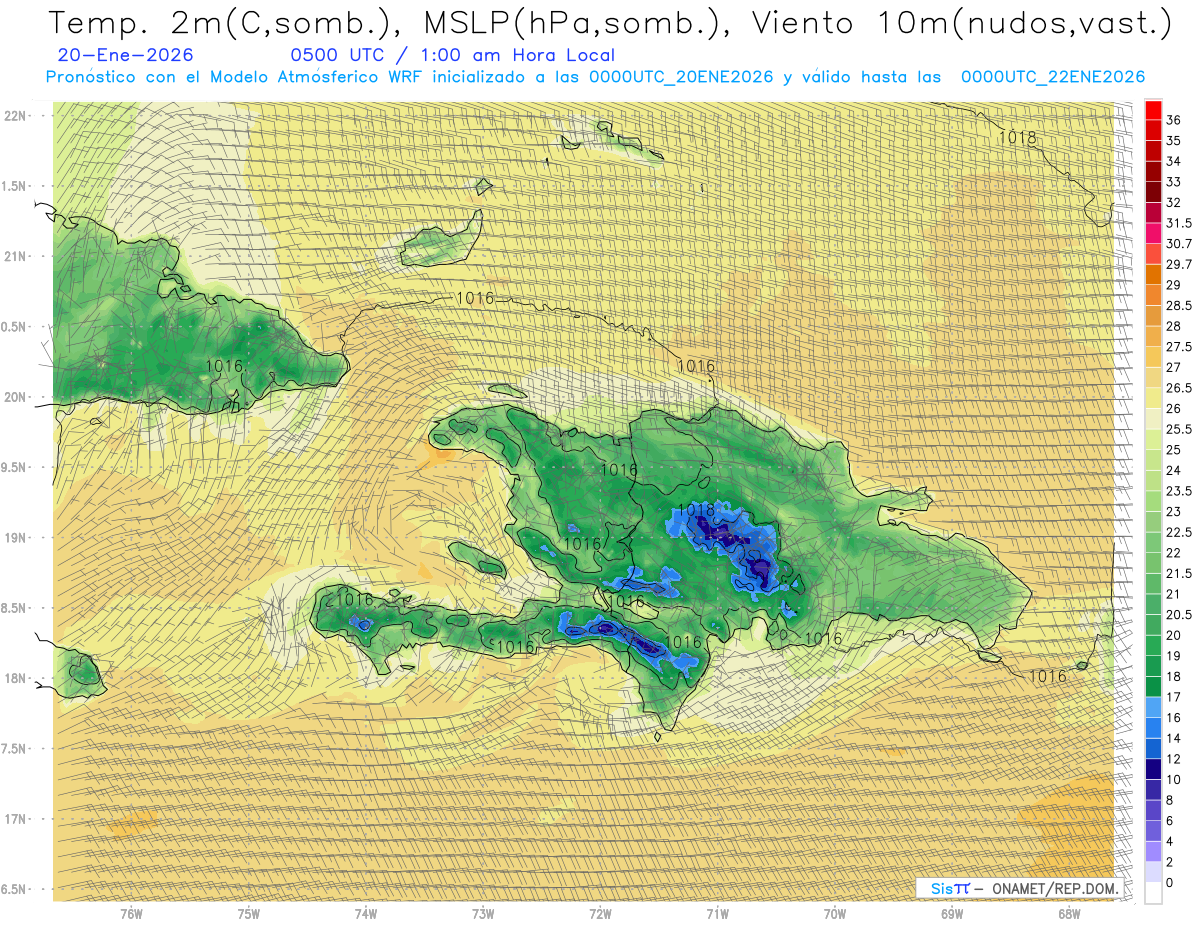Click the '21N' latitude label

click(x=16, y=256)
